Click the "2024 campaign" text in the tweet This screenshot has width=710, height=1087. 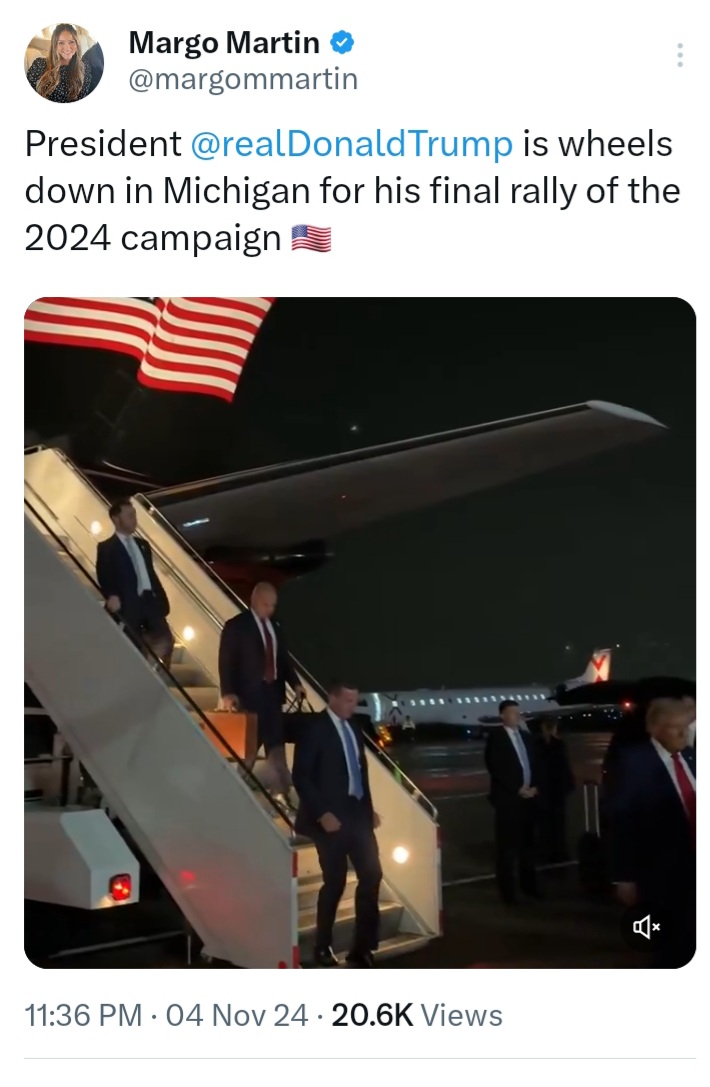pyautogui.click(x=153, y=239)
